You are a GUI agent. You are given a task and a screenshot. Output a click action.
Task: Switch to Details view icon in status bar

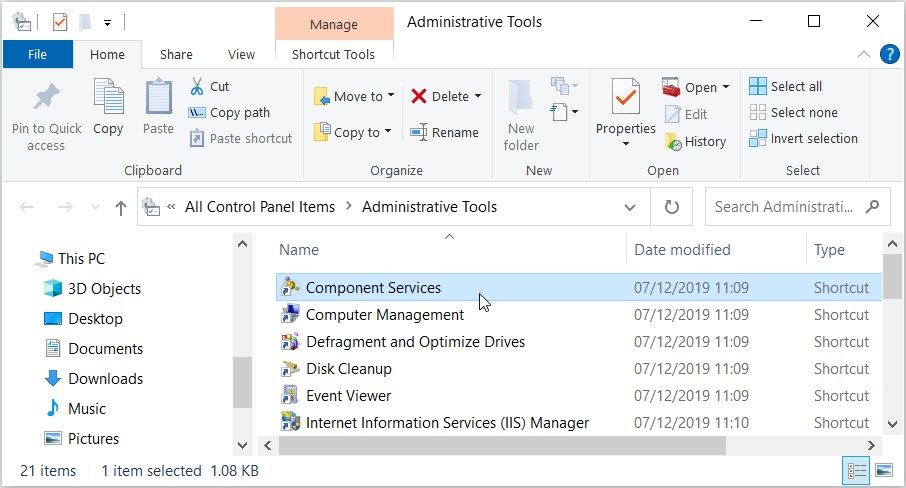pos(856,471)
